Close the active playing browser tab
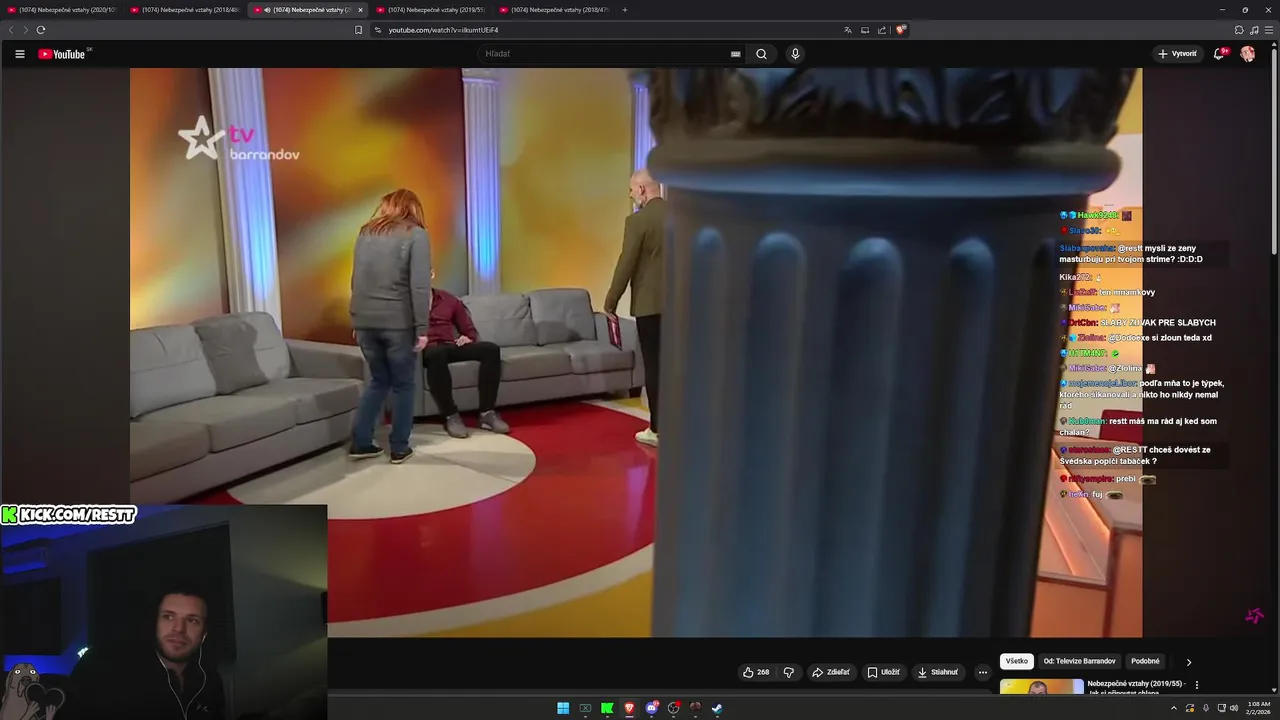1280x720 pixels. click(360, 10)
